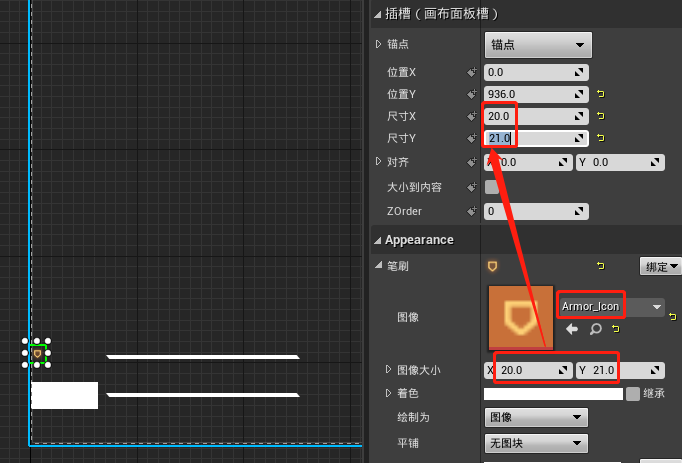The width and height of the screenshot is (682, 463).
Task: Browse to asset with magnifier icon
Action: tap(595, 329)
